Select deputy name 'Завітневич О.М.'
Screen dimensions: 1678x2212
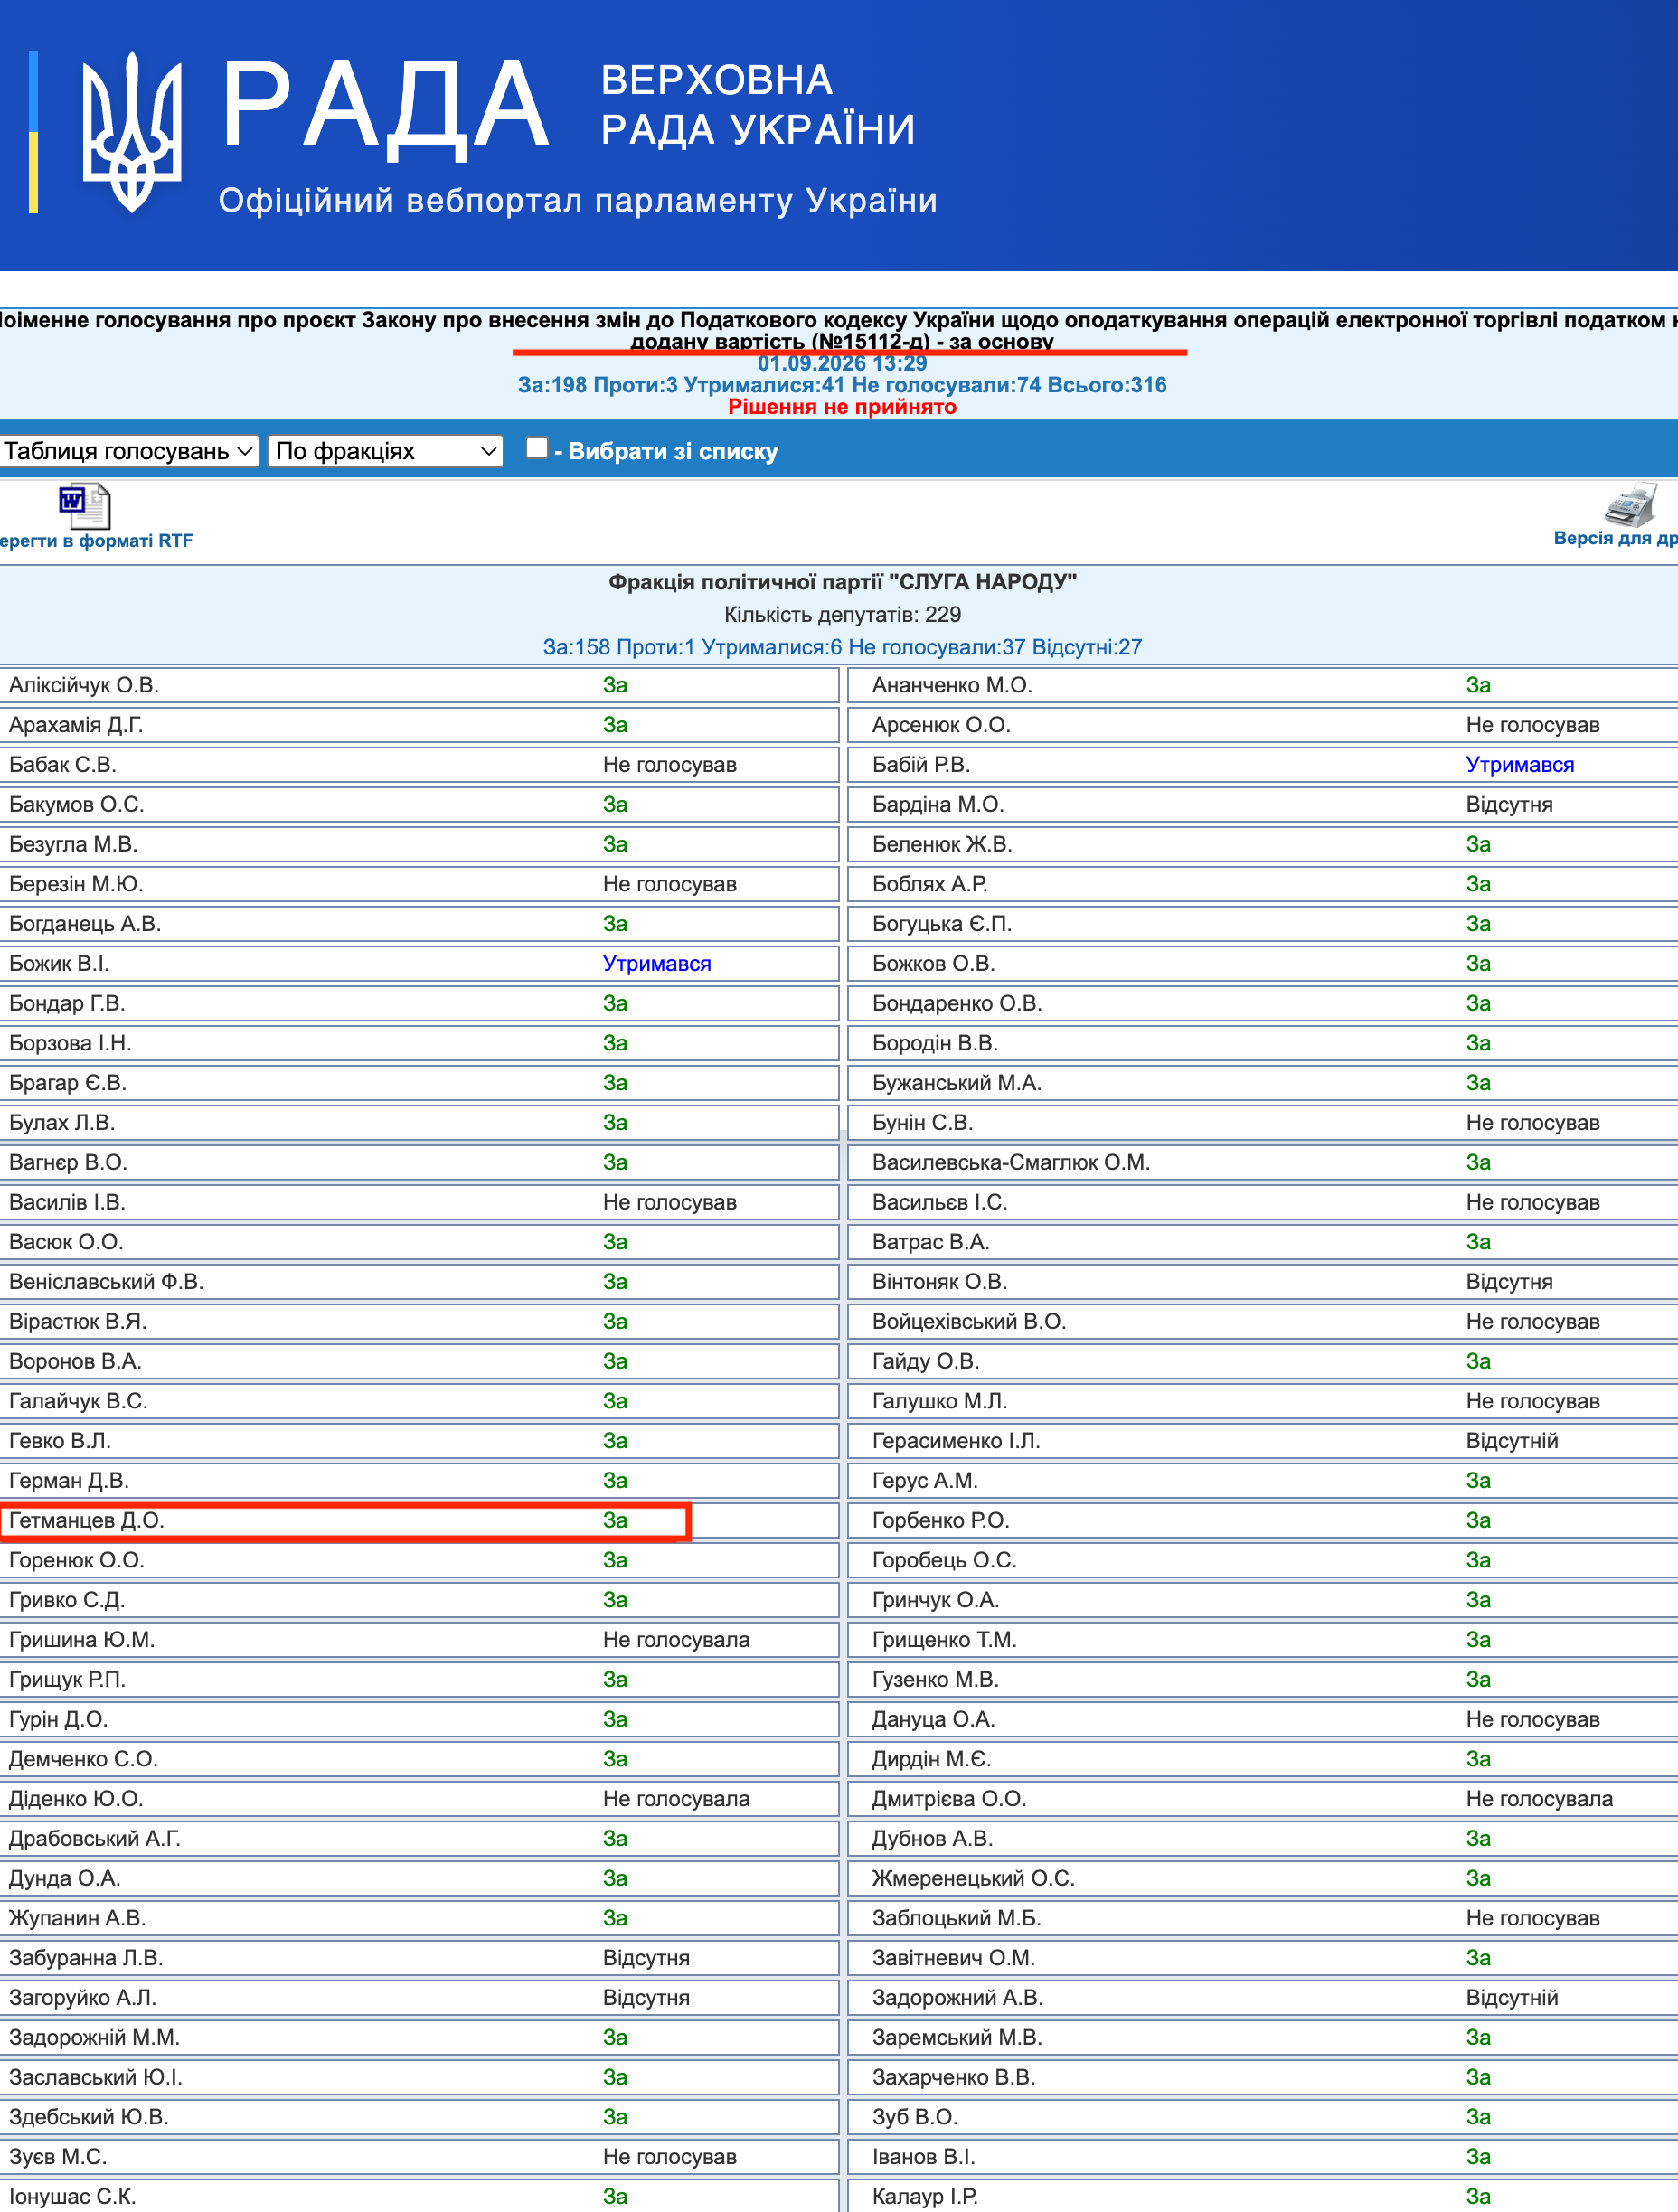pyautogui.click(x=953, y=1958)
